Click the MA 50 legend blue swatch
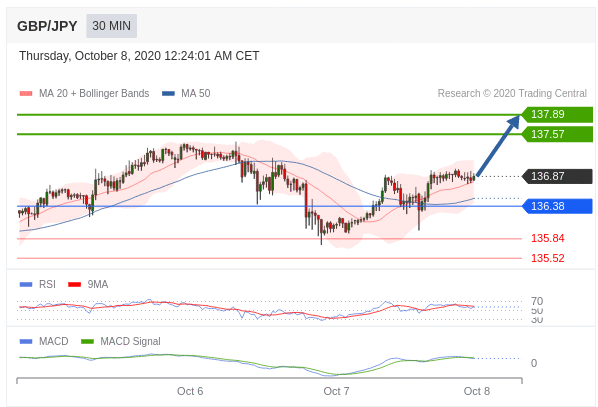The width and height of the screenshot is (598, 407). click(x=169, y=93)
